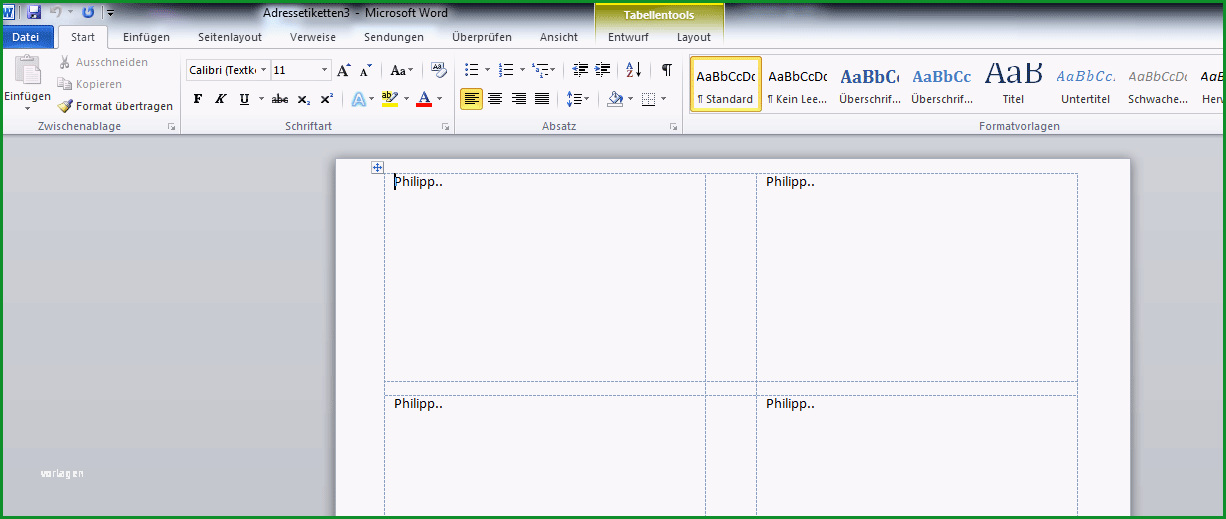This screenshot has height=519, width=1226.
Task: Toggle bold (F) formatting
Action: click(x=197, y=99)
